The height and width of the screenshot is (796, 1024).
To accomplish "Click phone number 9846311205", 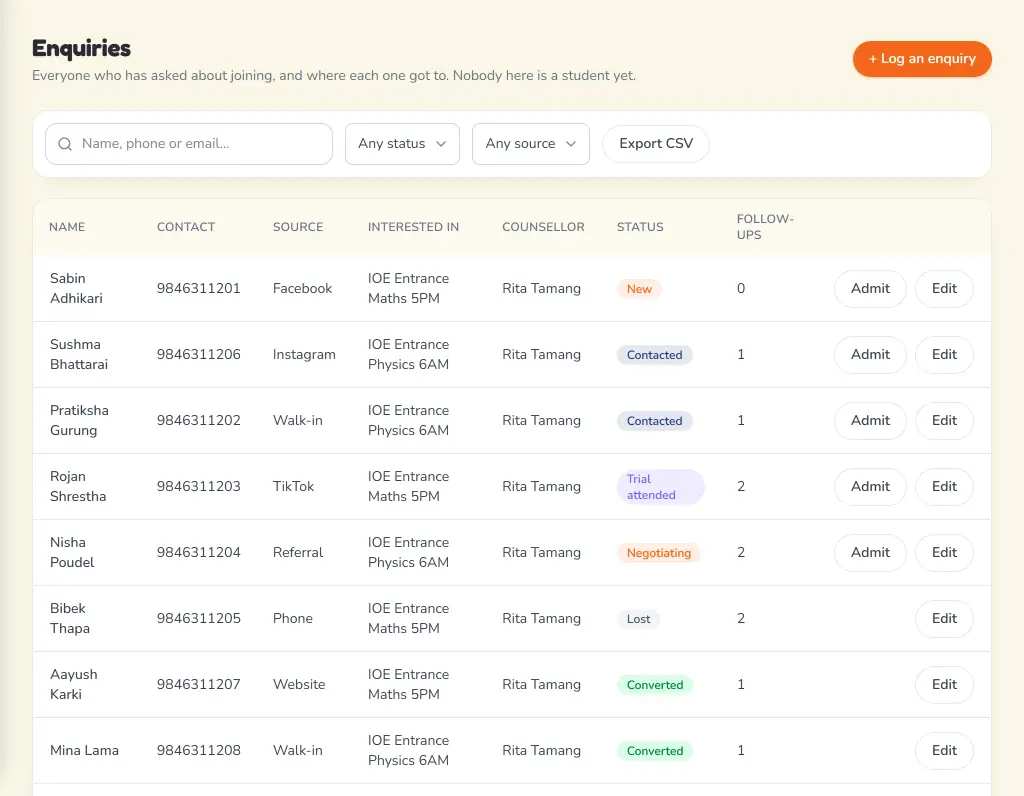I will click(x=199, y=618).
